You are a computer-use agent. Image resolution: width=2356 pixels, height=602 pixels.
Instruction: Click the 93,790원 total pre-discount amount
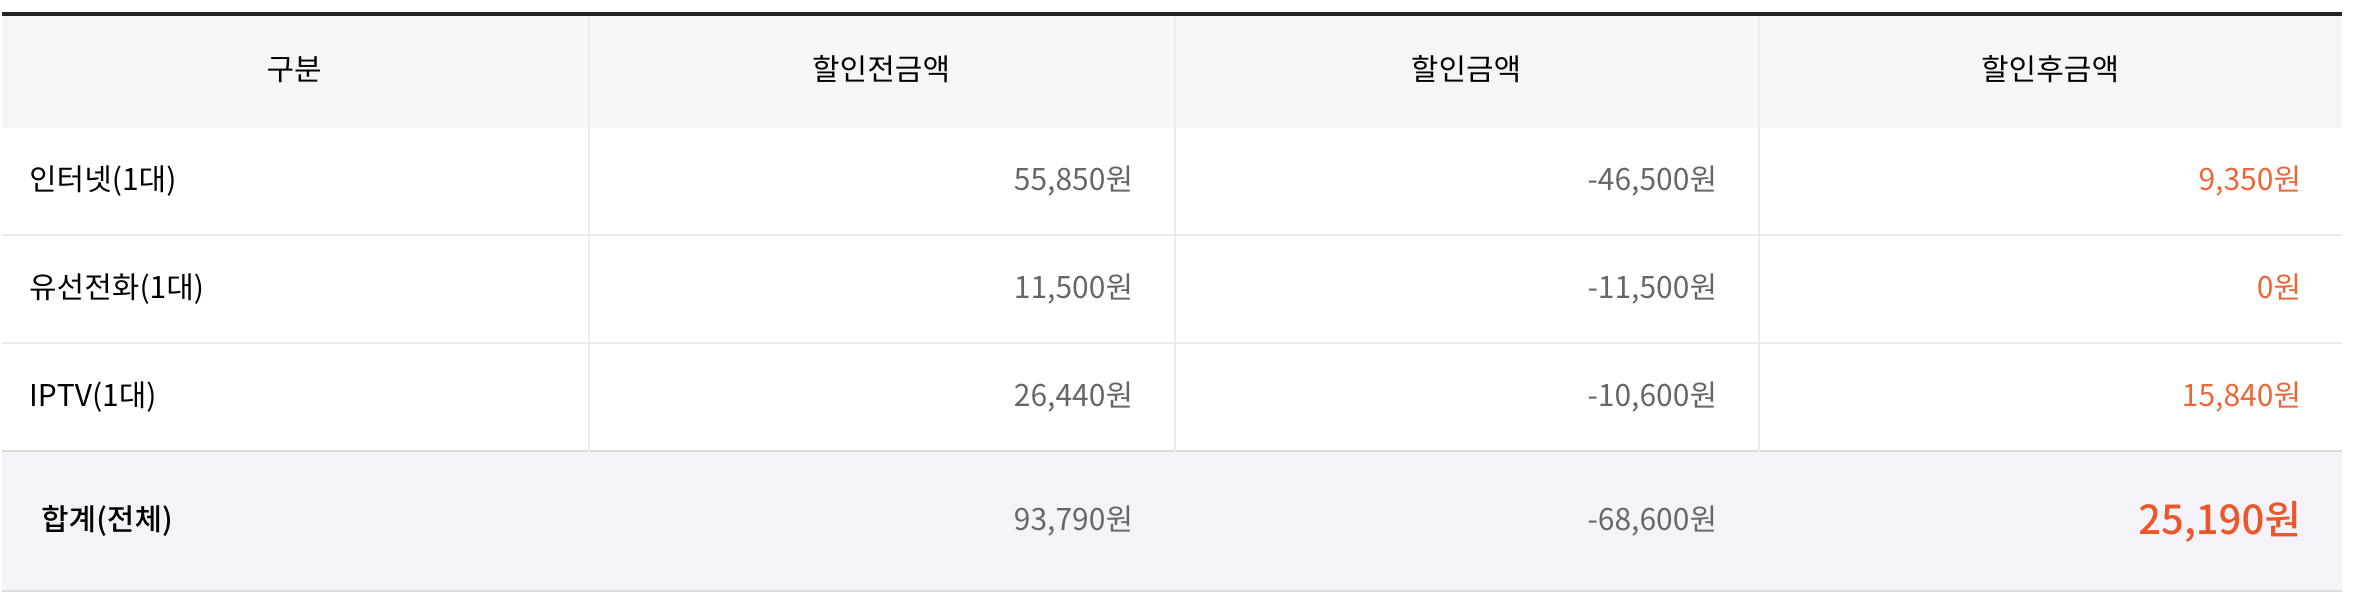pyautogui.click(x=1072, y=519)
